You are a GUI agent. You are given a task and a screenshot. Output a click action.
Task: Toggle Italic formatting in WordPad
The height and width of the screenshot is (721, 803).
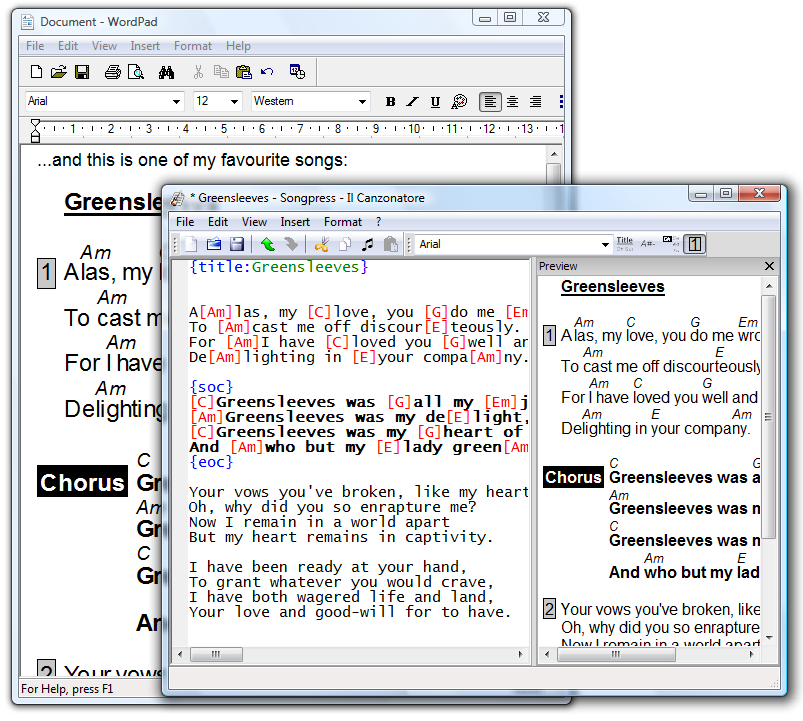412,102
